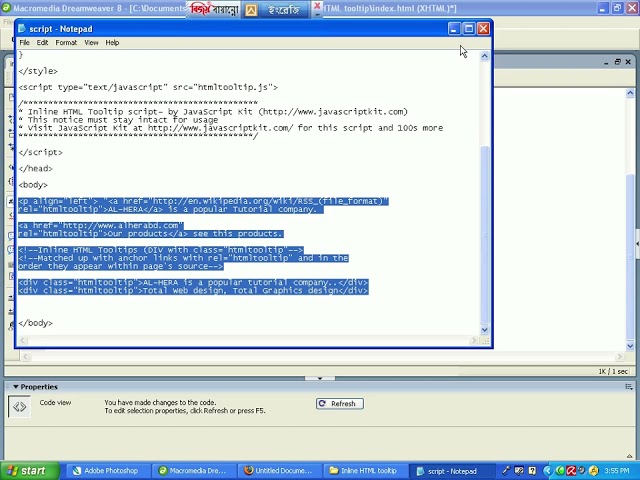
Task: Switch to Adobe Photoshop in taskbar
Action: (104, 470)
